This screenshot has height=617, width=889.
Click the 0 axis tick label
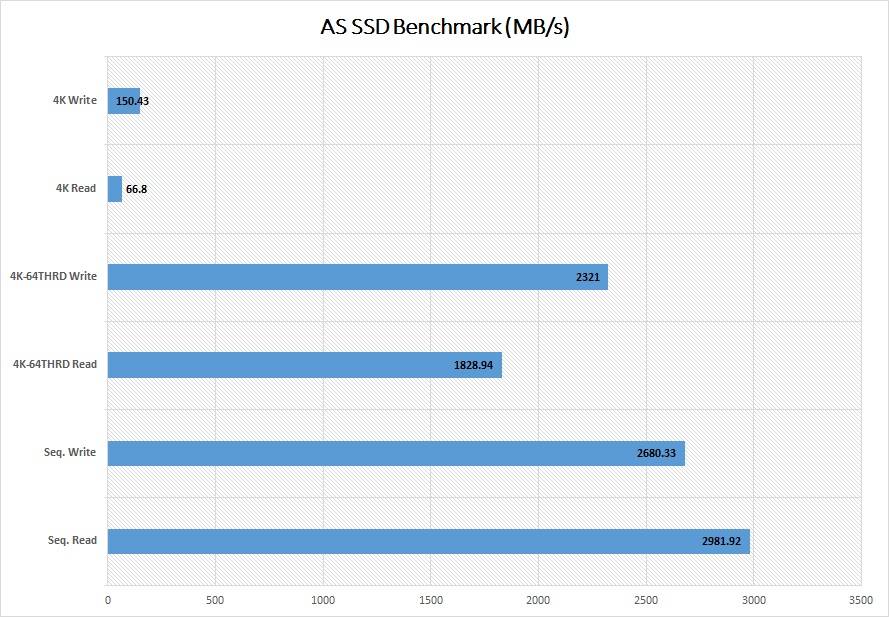coord(108,601)
